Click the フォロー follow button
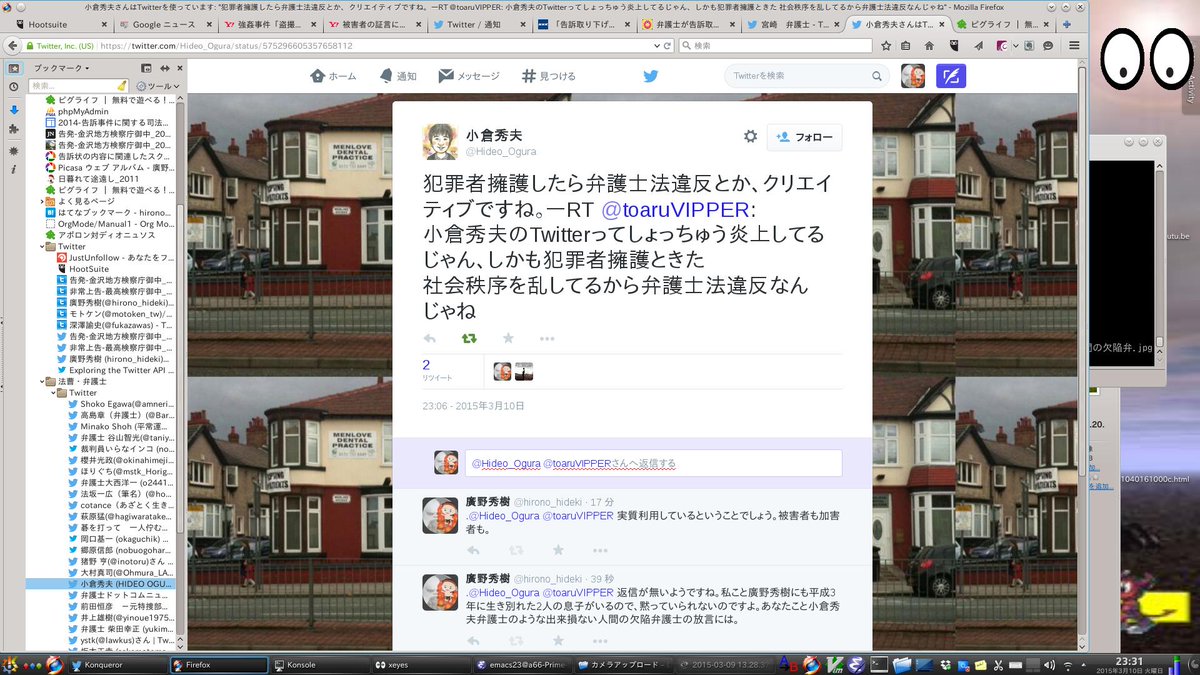 pos(805,137)
